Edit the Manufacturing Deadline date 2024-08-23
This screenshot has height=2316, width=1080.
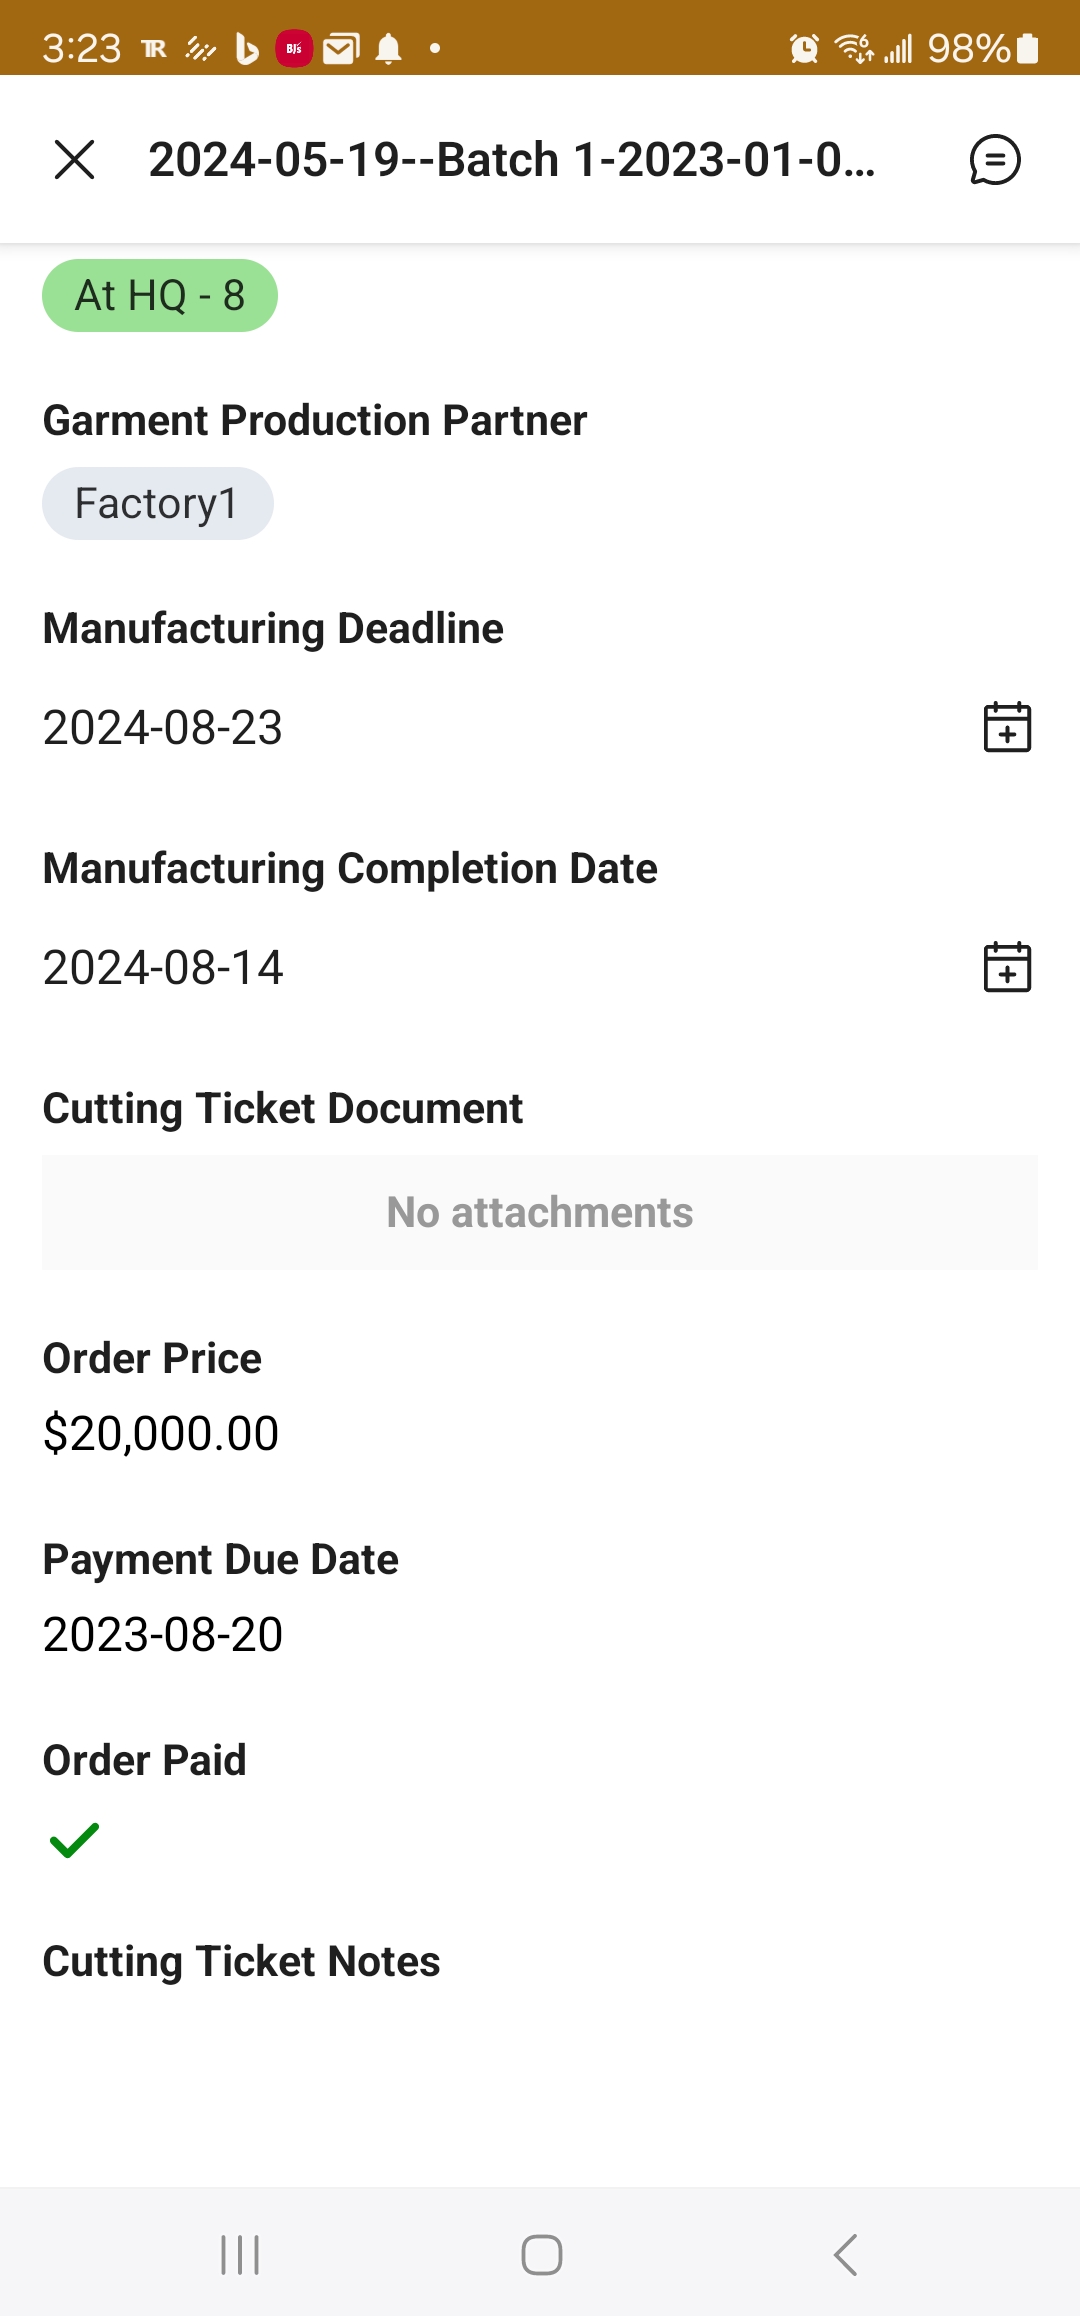tap(163, 727)
